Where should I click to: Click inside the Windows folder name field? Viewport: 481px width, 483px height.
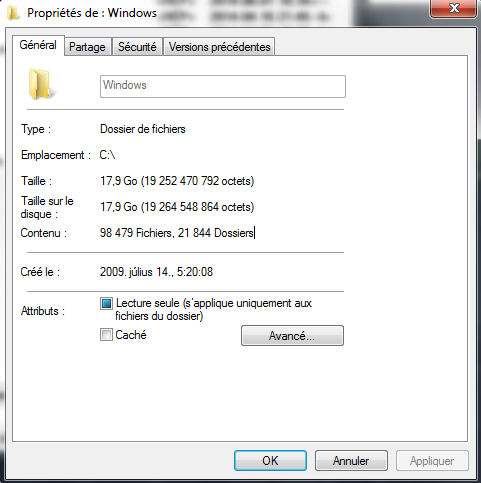223,86
